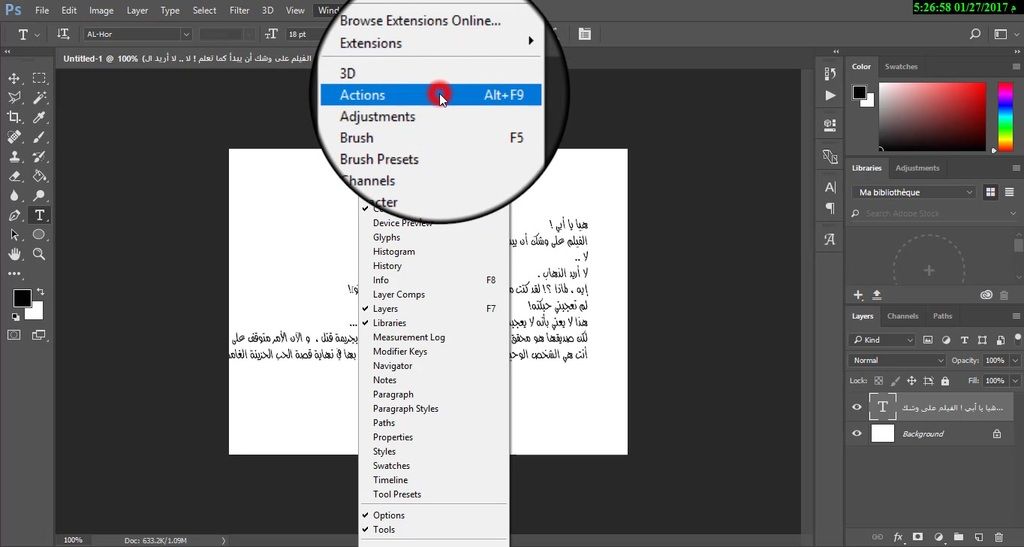
Task: Open collapsed Paragraph panel icon
Action: 830,208
